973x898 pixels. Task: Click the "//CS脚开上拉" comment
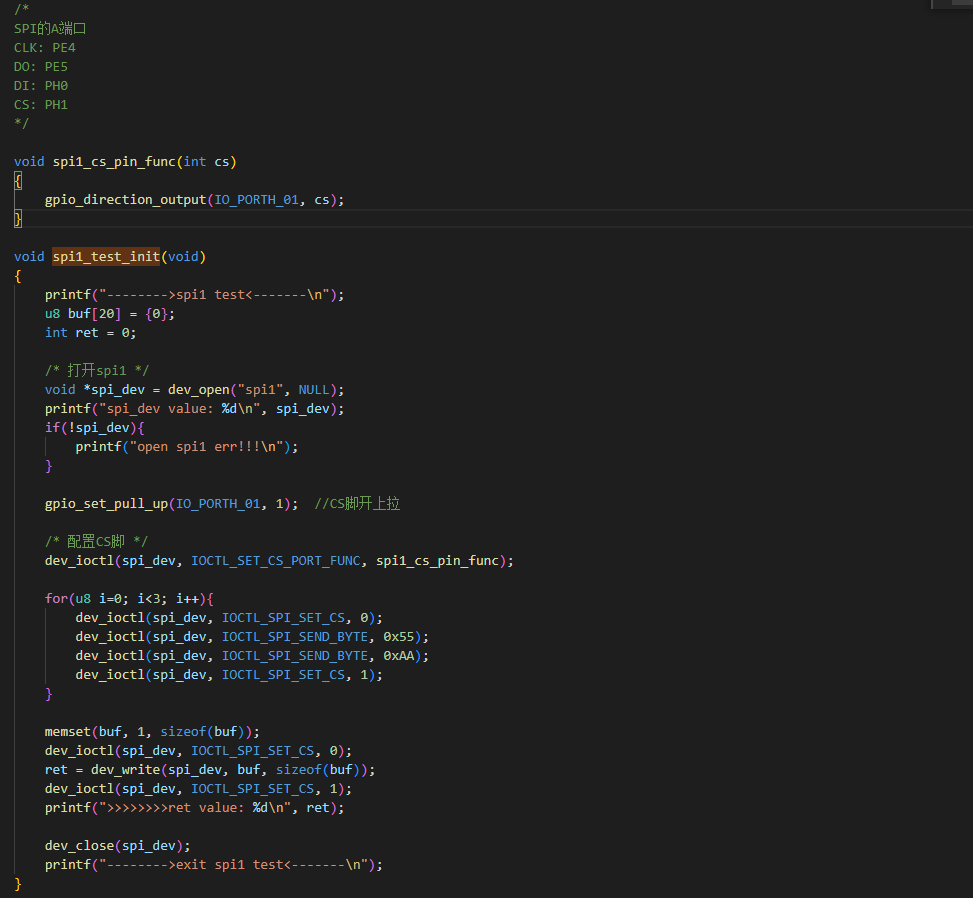(357, 503)
